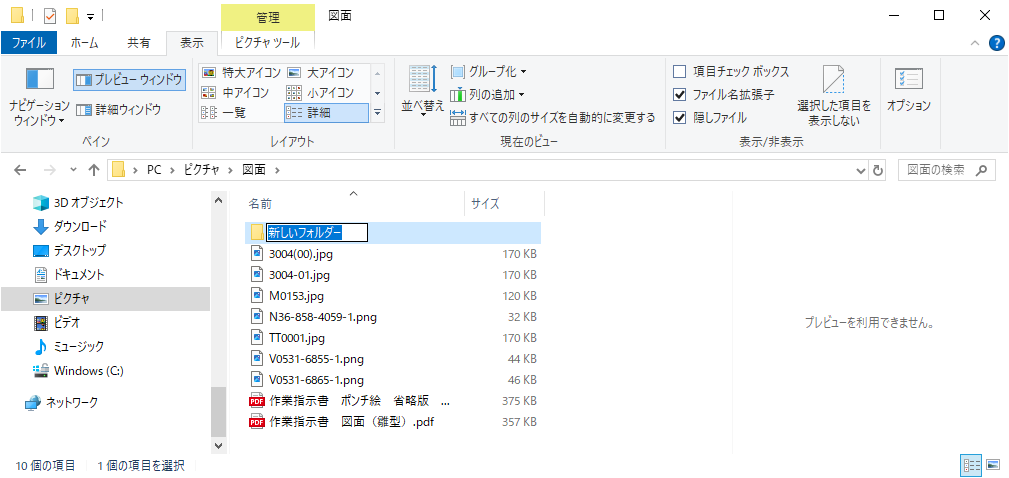
Task: Click the 並べ替え sort icon
Action: point(422,82)
